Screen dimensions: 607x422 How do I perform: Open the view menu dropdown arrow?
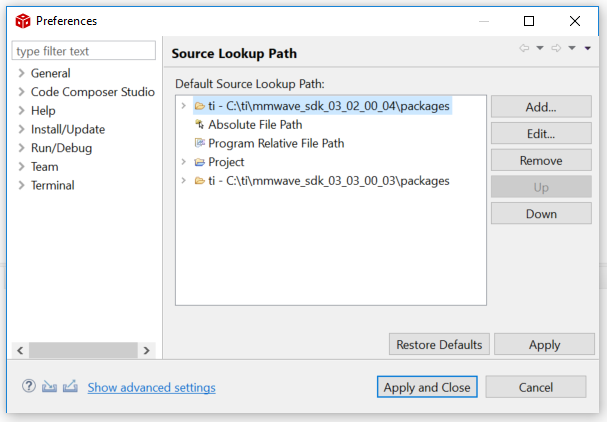click(587, 49)
